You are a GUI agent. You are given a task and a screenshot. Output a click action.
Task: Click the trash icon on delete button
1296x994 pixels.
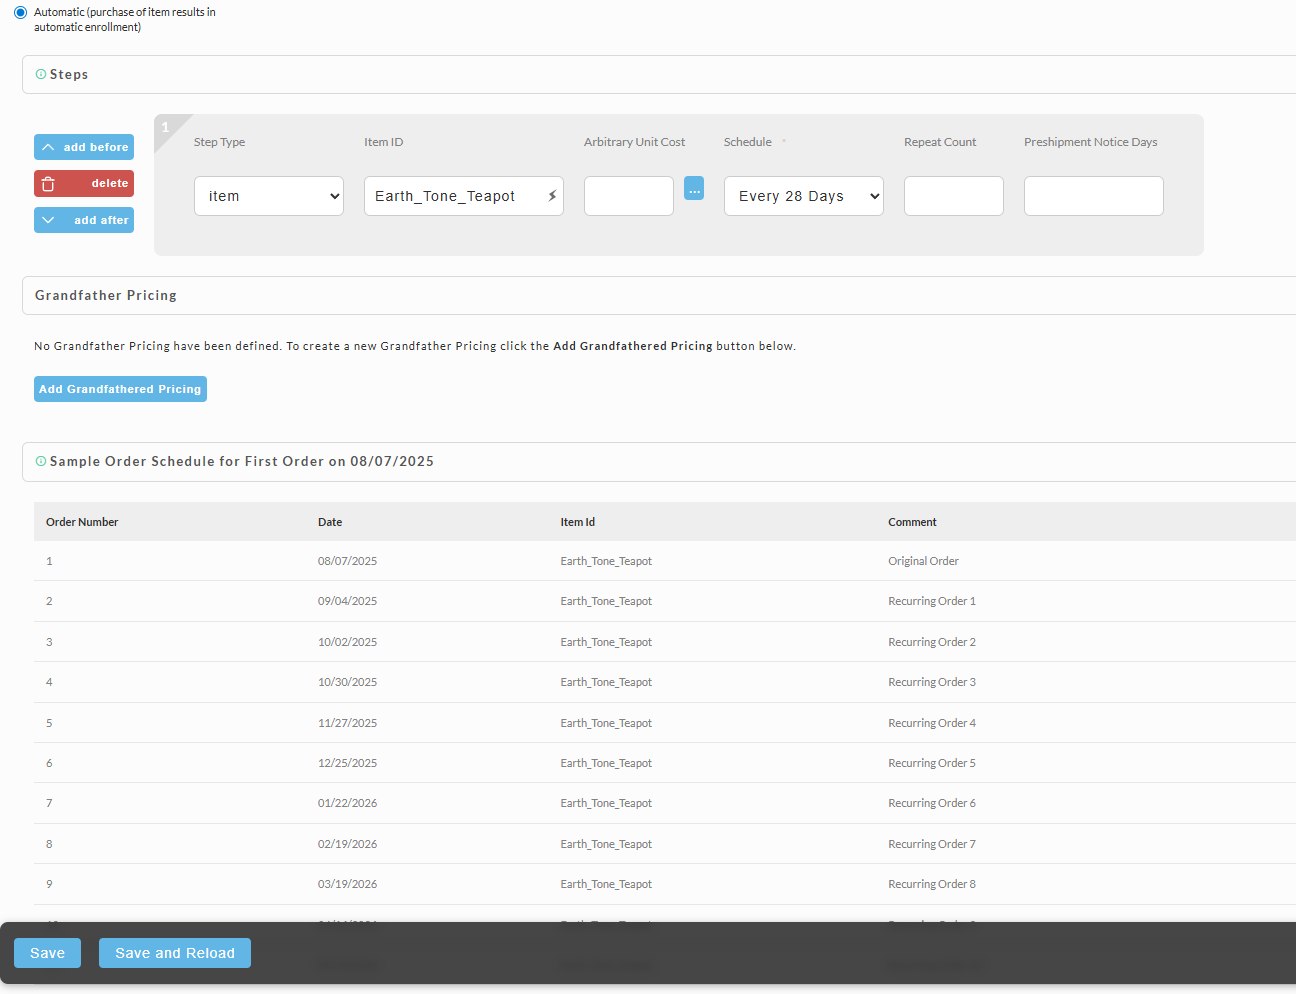pyautogui.click(x=48, y=184)
